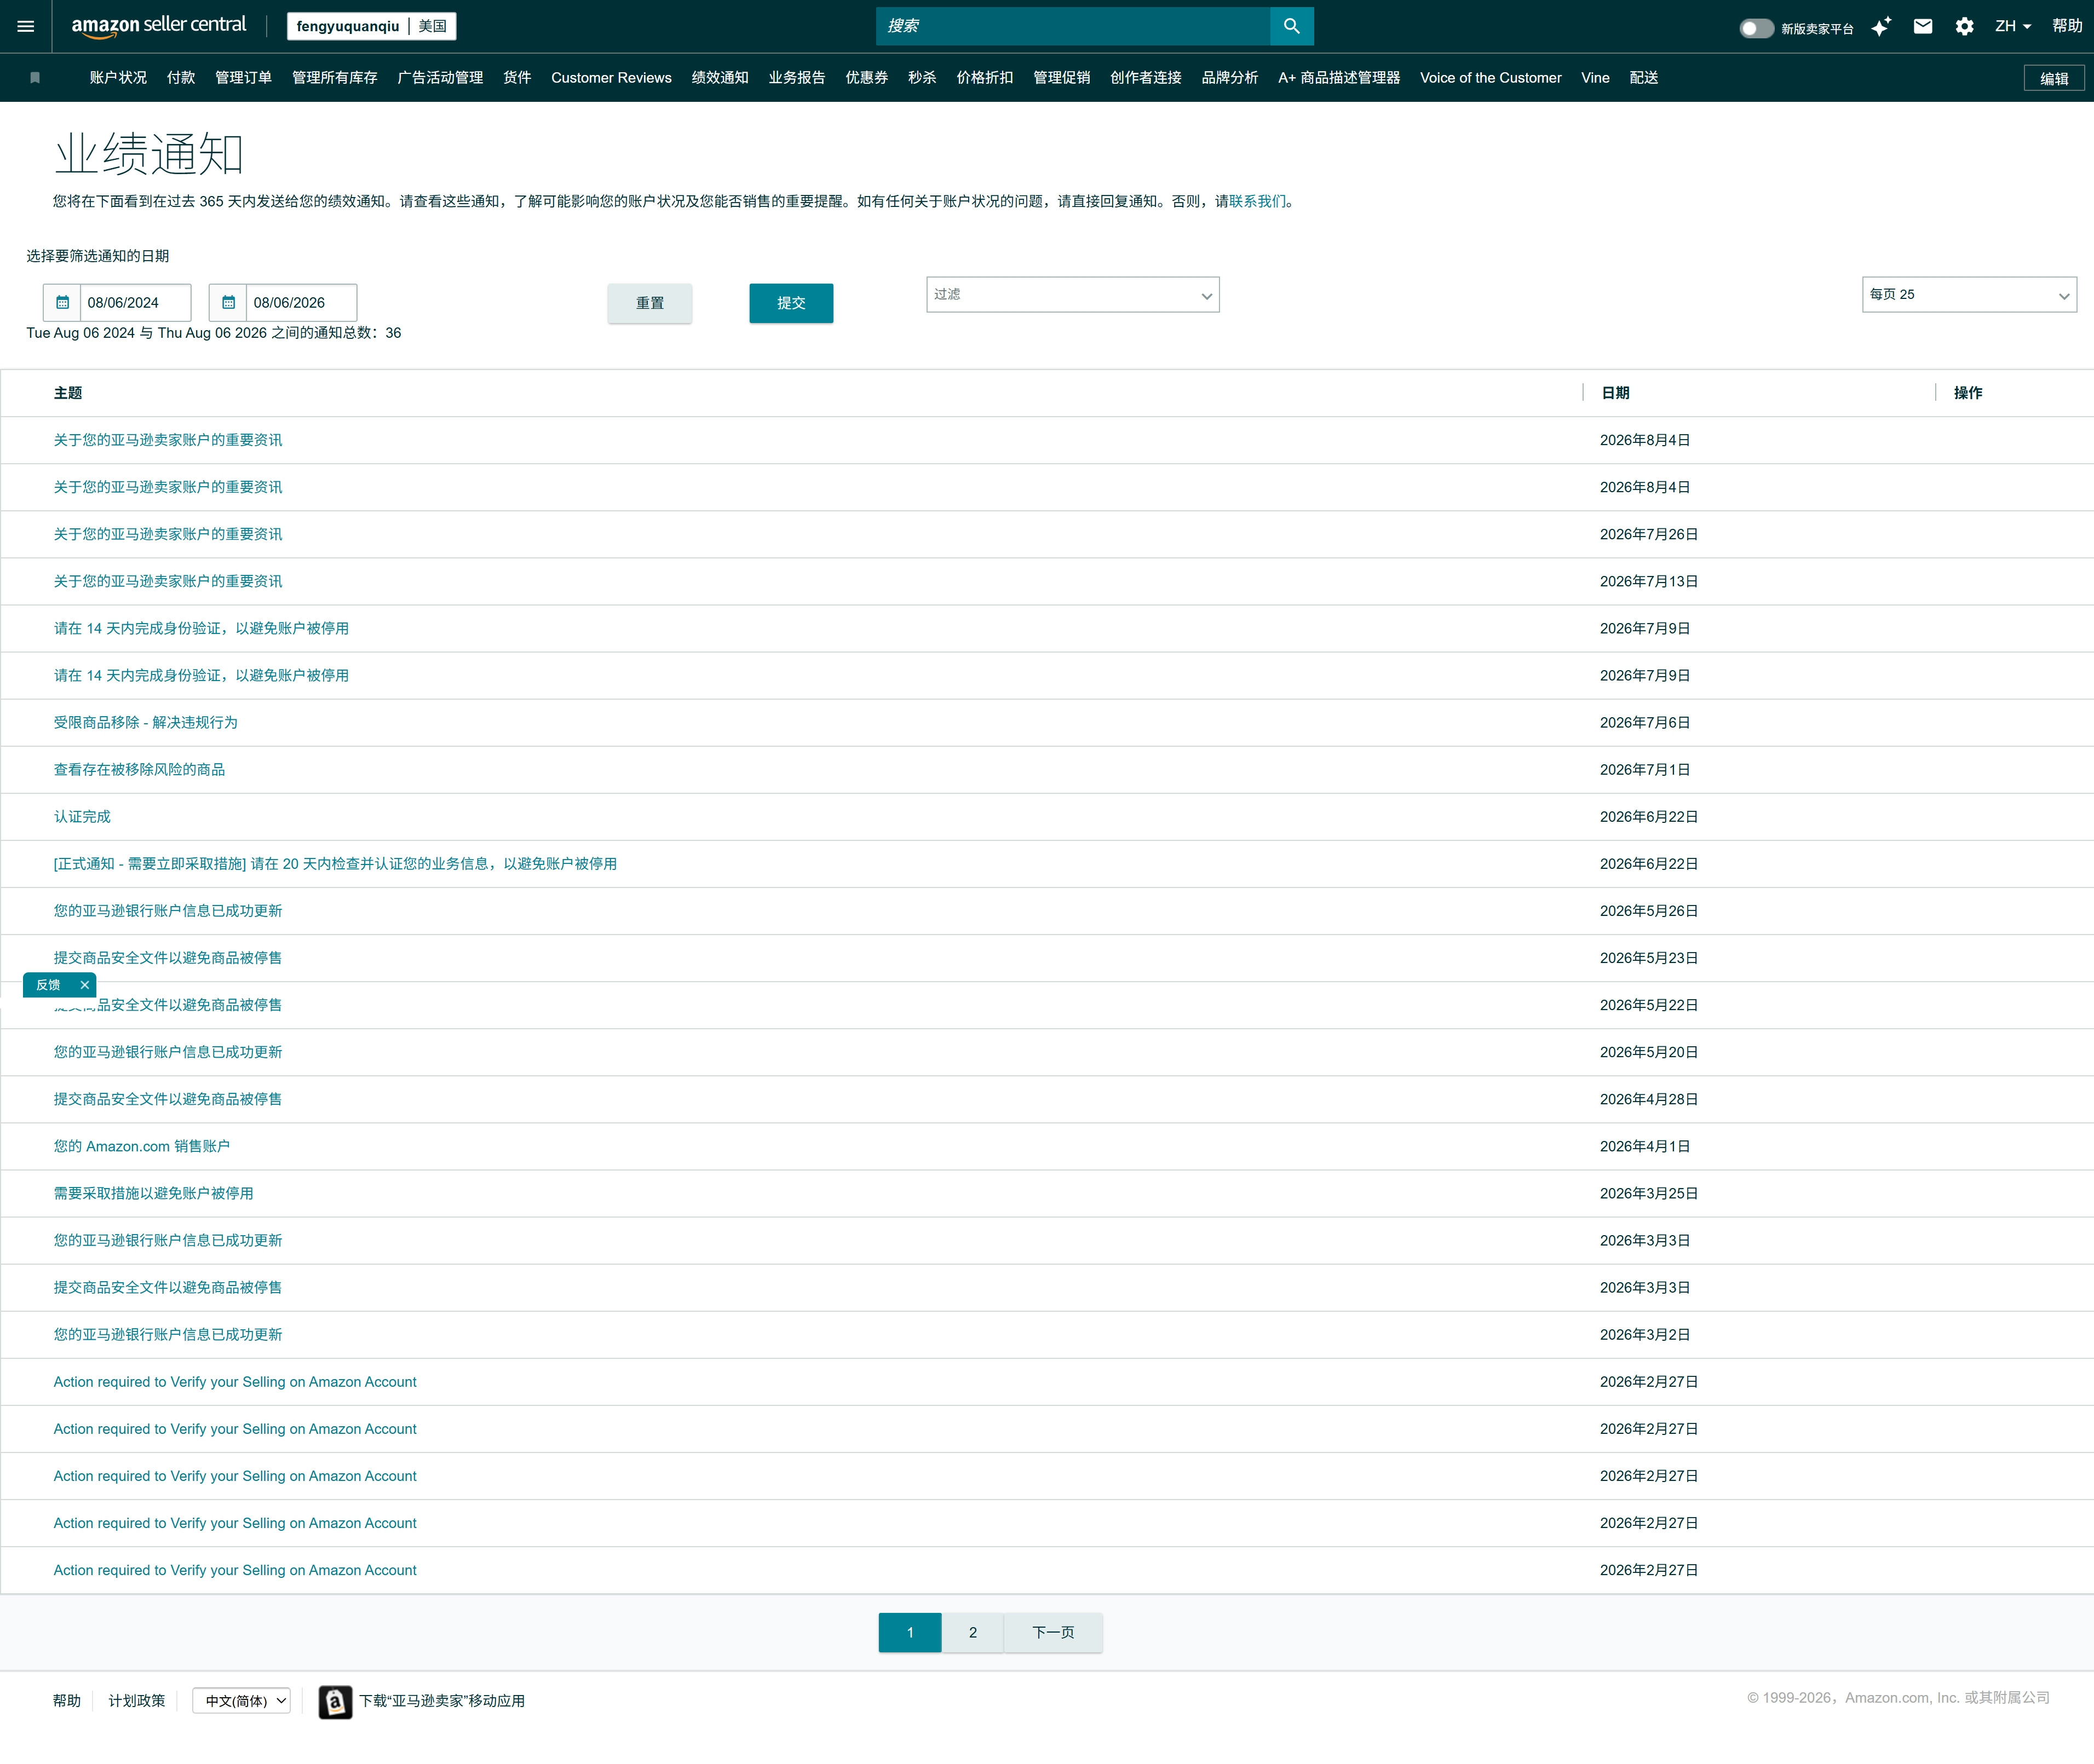Click the 编辑 button in navigation bar
This screenshot has width=2094, height=1764.
click(x=2054, y=78)
